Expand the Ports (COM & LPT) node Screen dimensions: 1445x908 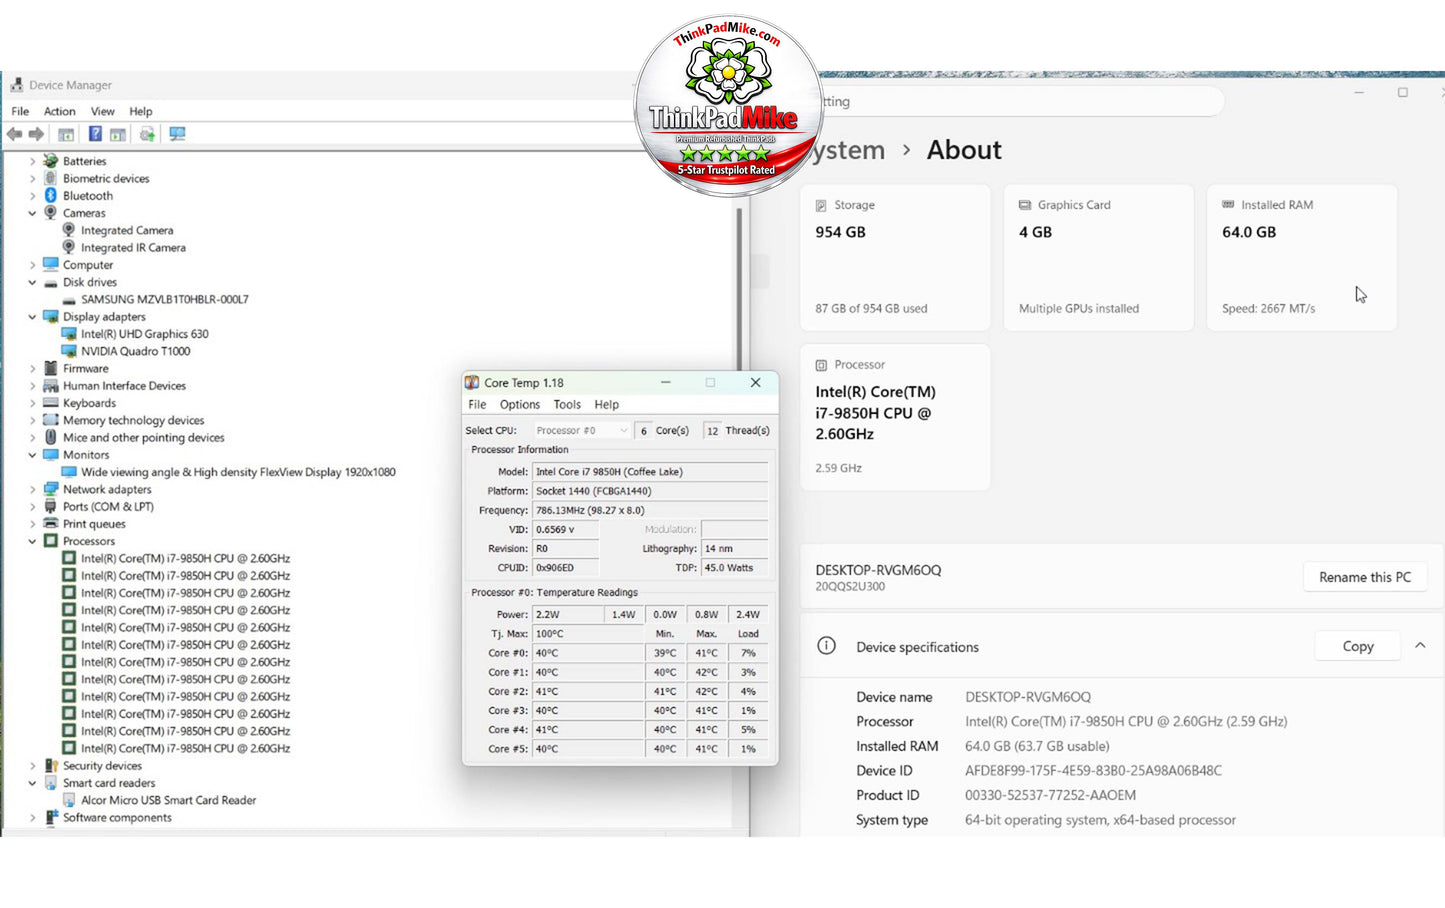[x=32, y=507]
